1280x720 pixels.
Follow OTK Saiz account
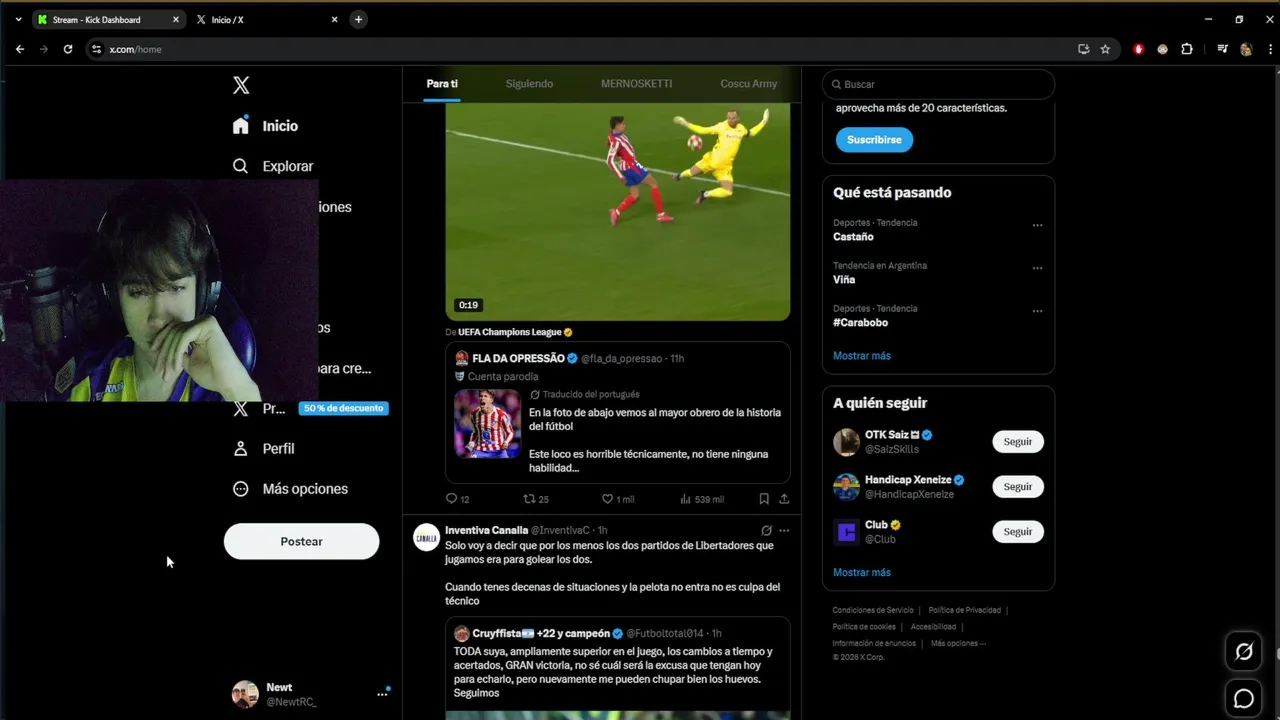pos(1017,442)
